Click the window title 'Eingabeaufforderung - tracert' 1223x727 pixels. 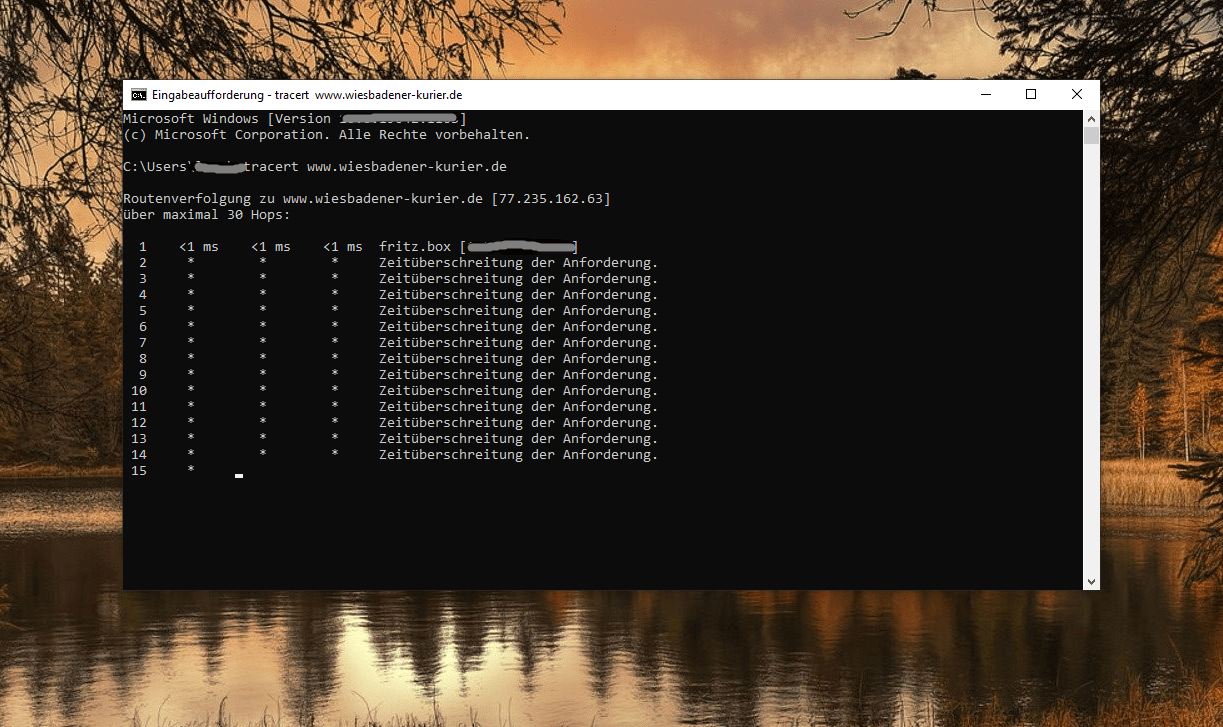(230, 95)
